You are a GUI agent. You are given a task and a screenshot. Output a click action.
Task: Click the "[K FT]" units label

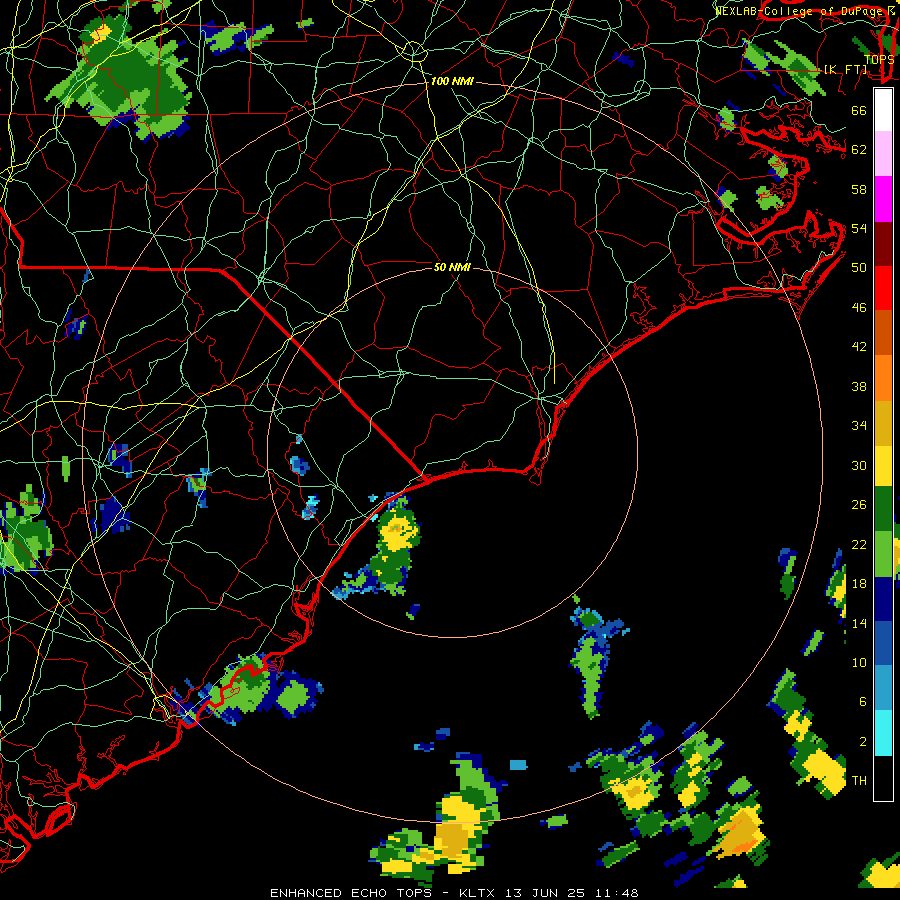point(847,69)
